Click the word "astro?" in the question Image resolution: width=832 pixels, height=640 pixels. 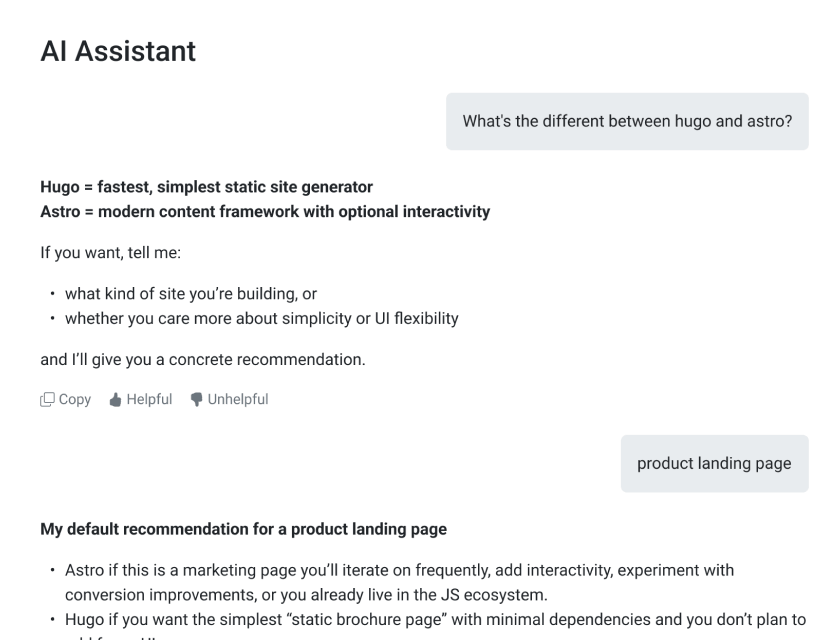768,121
